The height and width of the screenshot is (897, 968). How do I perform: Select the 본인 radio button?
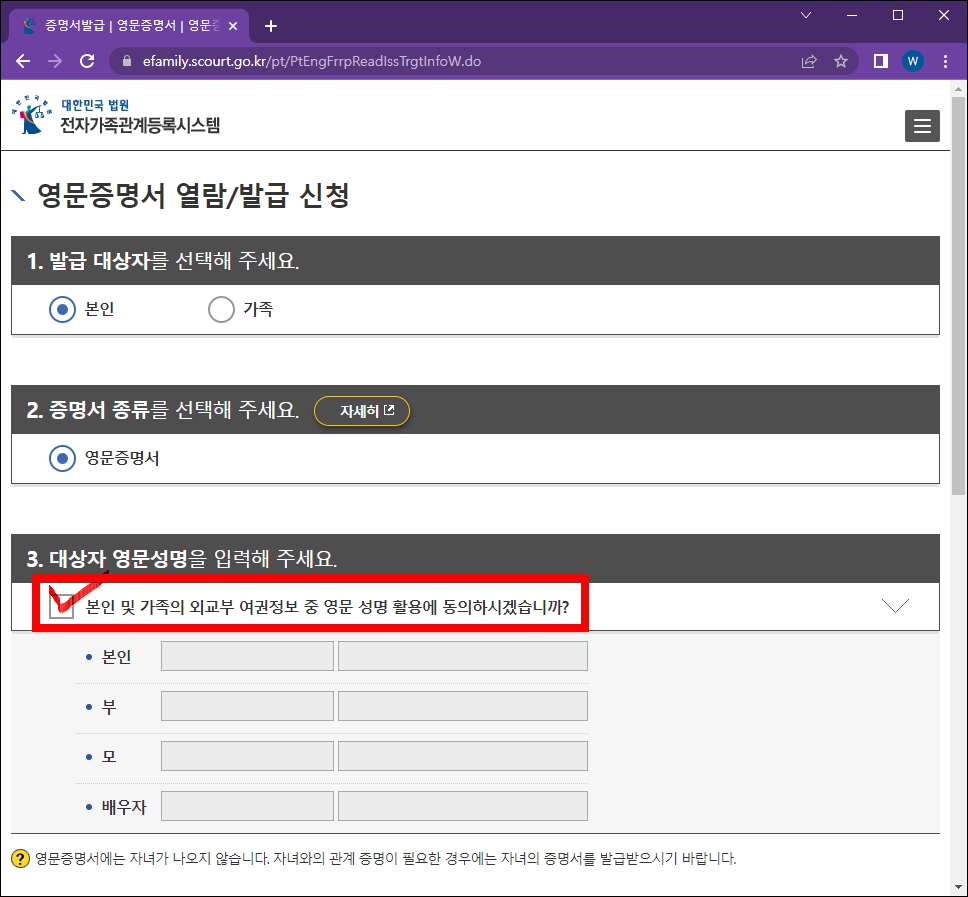pos(61,309)
